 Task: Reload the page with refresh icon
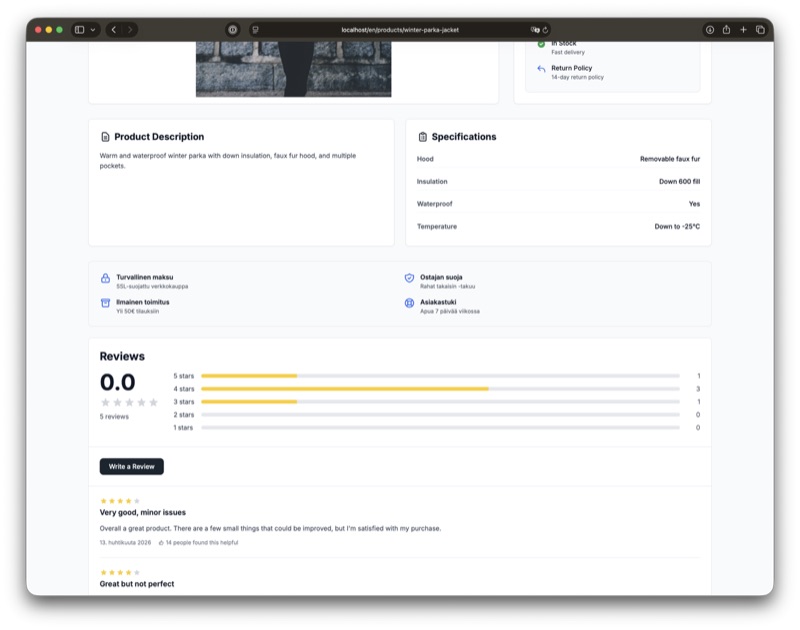[x=545, y=30]
